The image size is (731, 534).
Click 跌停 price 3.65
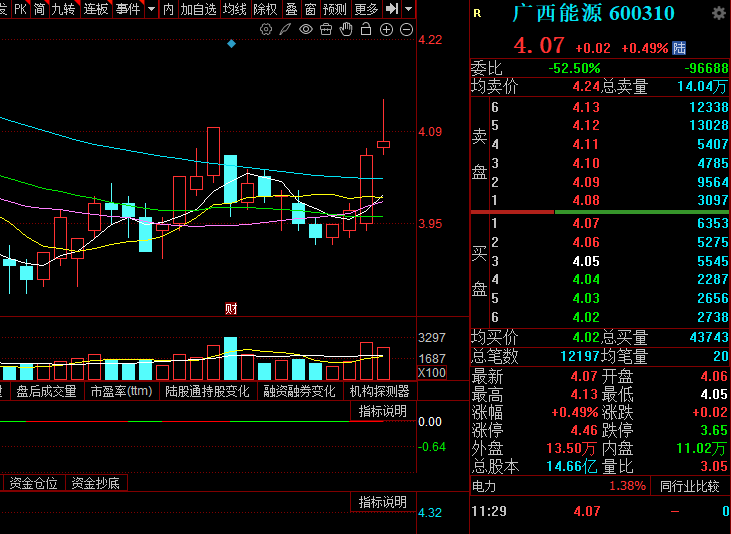click(714, 430)
